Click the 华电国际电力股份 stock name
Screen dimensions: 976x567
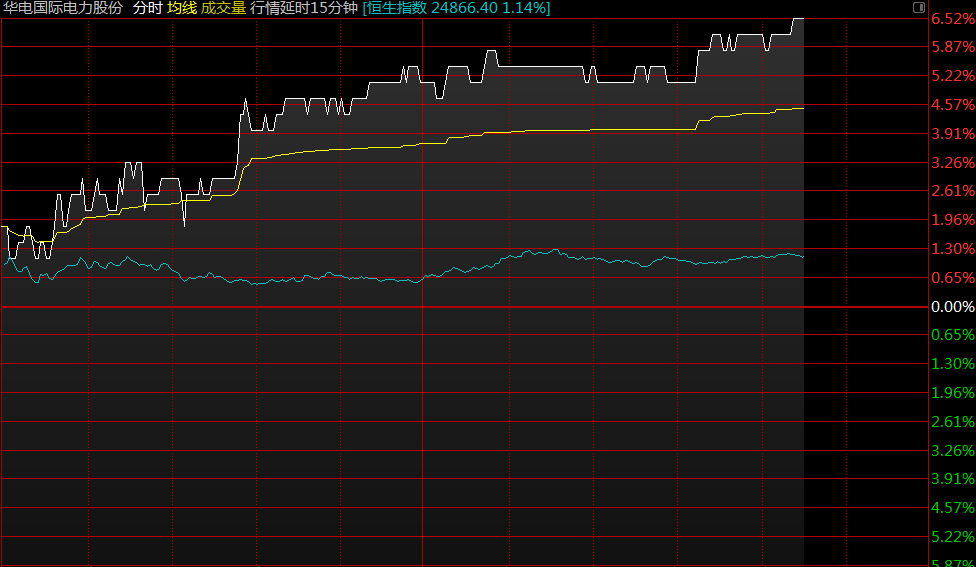point(63,8)
